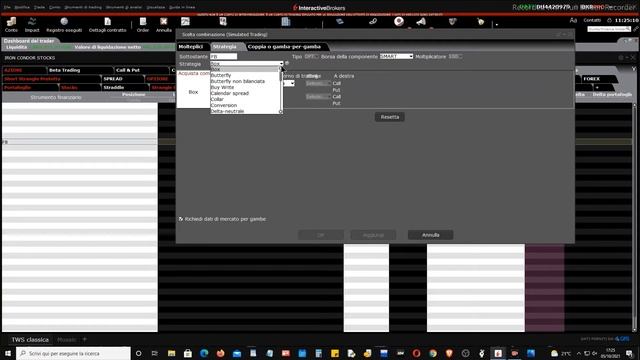640x360 pixels.
Task: Open Opera browser from taskbar
Action: [416, 353]
